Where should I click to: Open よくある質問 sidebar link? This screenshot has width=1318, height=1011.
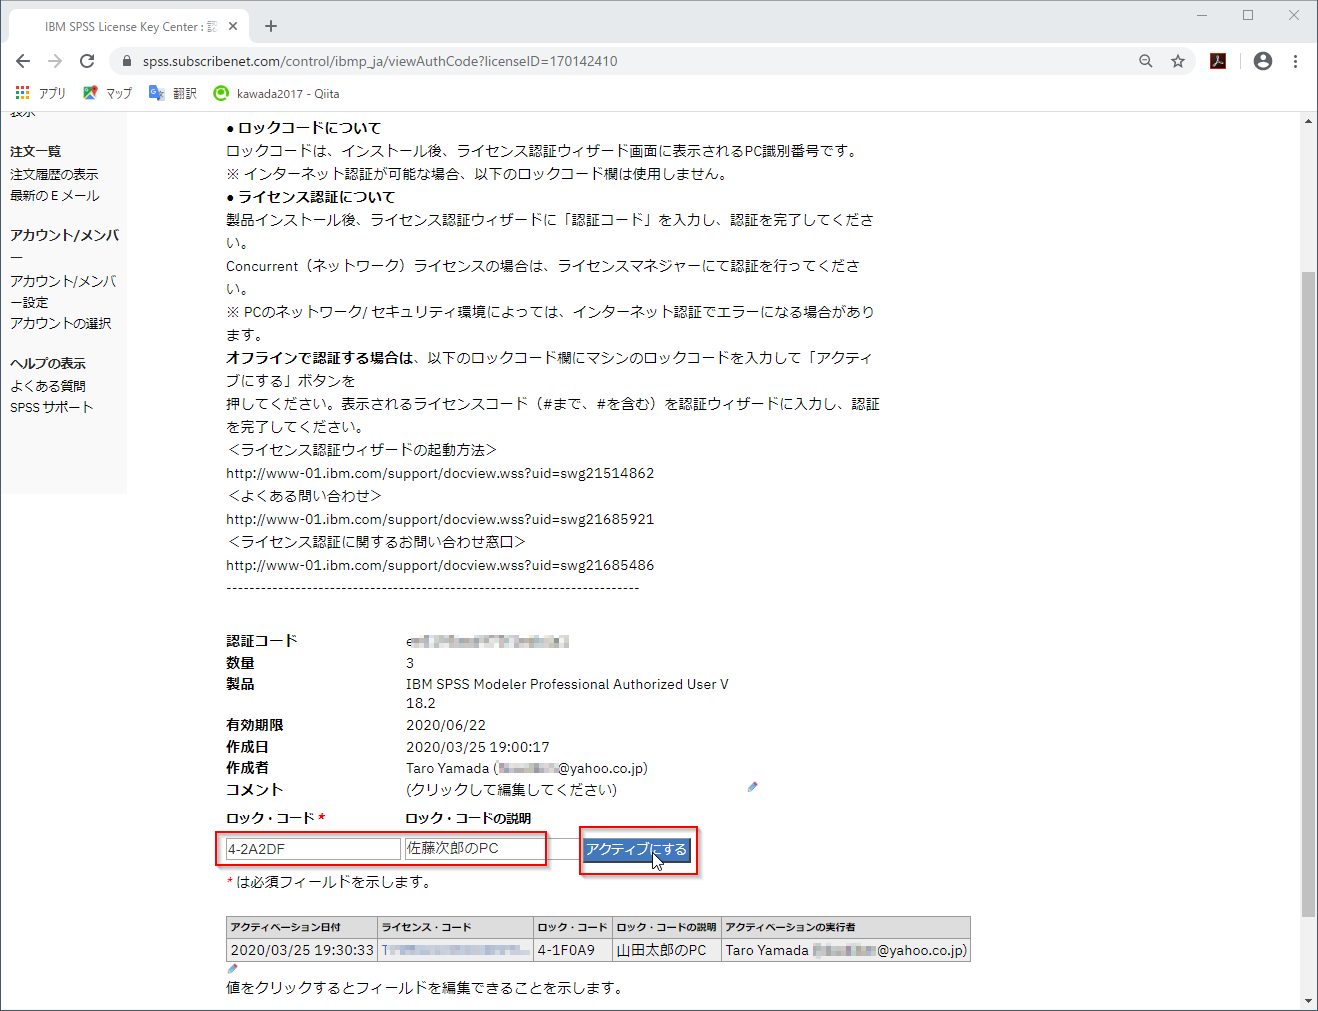pyautogui.click(x=48, y=385)
